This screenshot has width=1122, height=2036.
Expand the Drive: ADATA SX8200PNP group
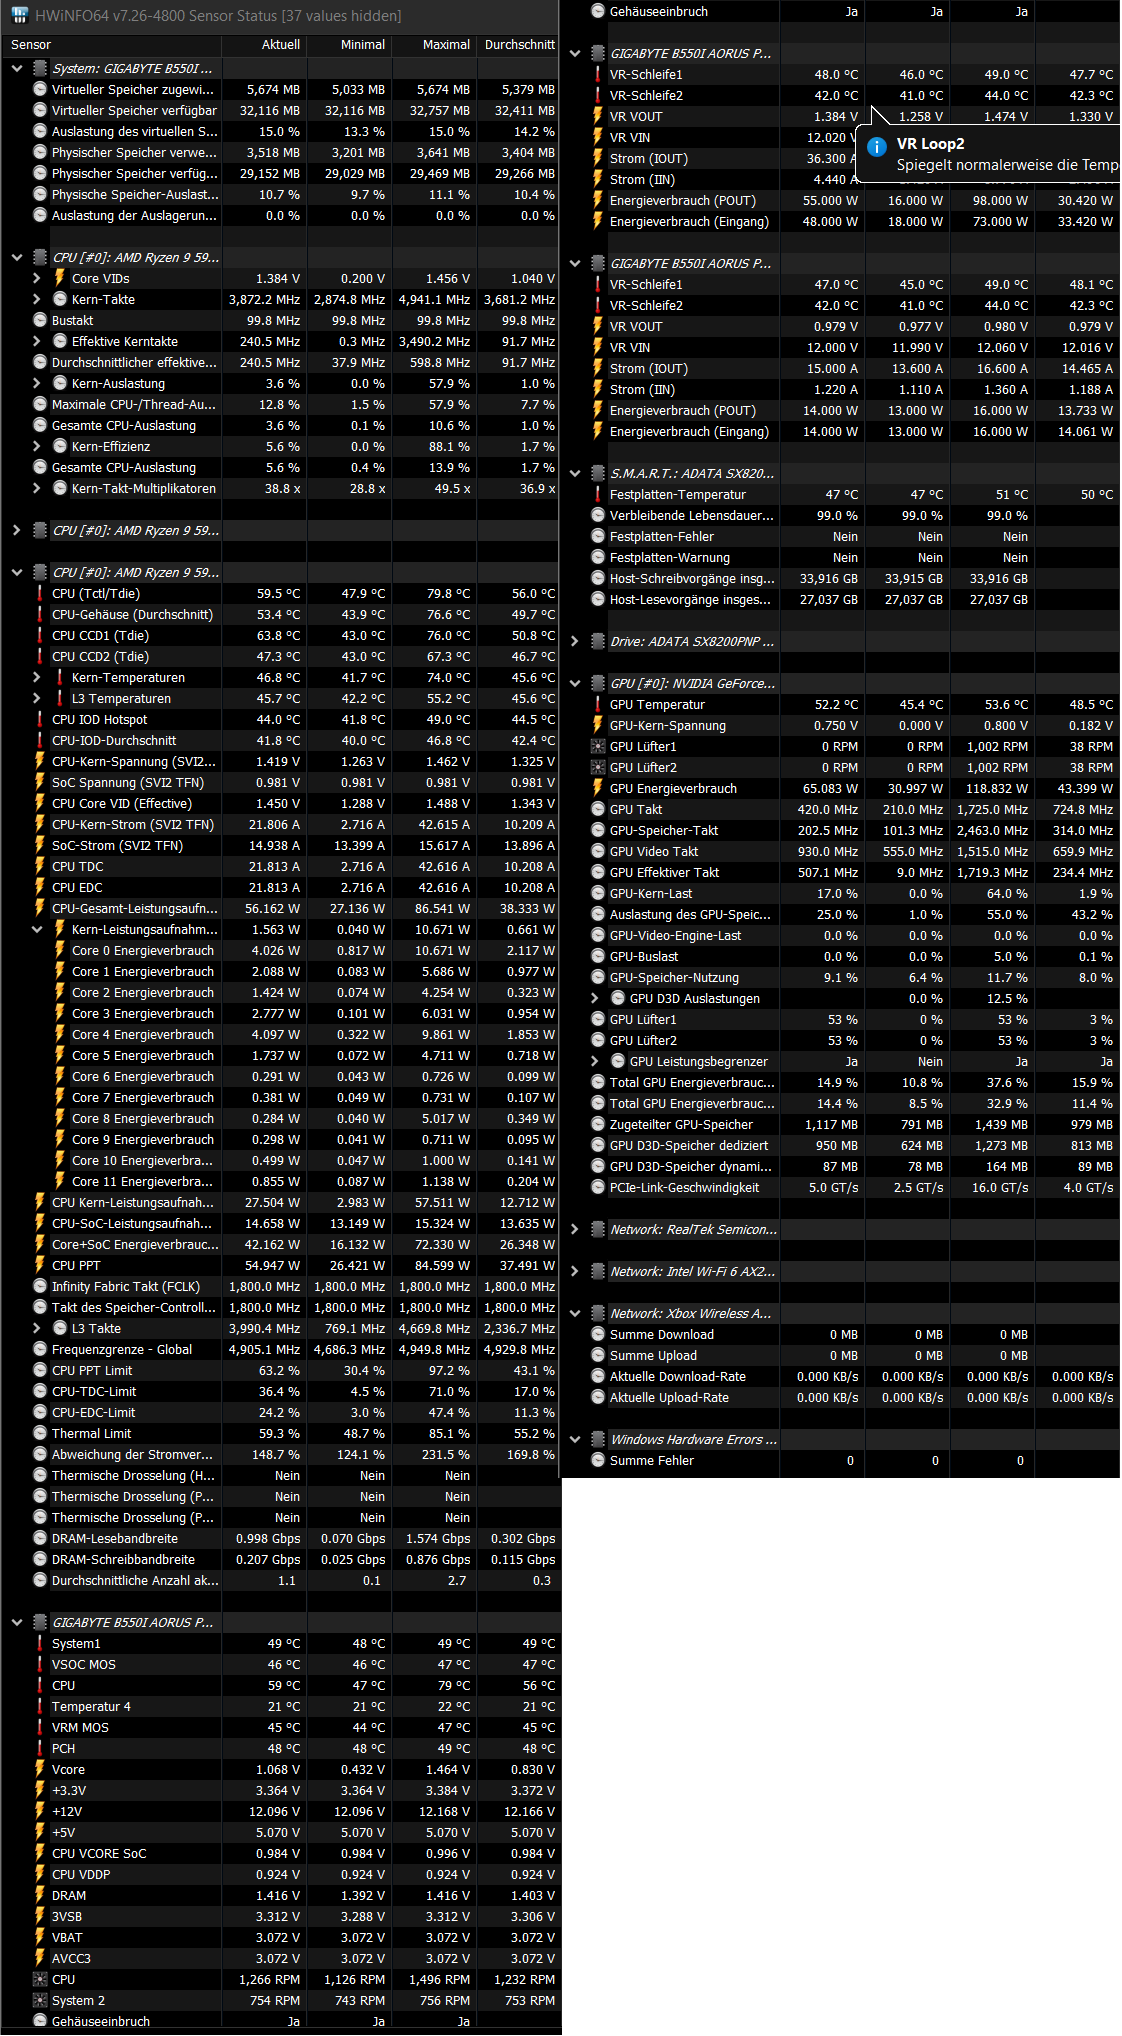[x=575, y=641]
